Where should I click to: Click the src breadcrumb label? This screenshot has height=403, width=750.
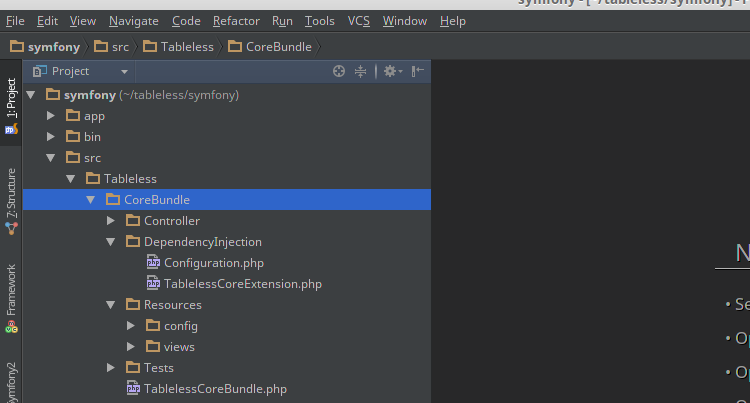pos(121,47)
